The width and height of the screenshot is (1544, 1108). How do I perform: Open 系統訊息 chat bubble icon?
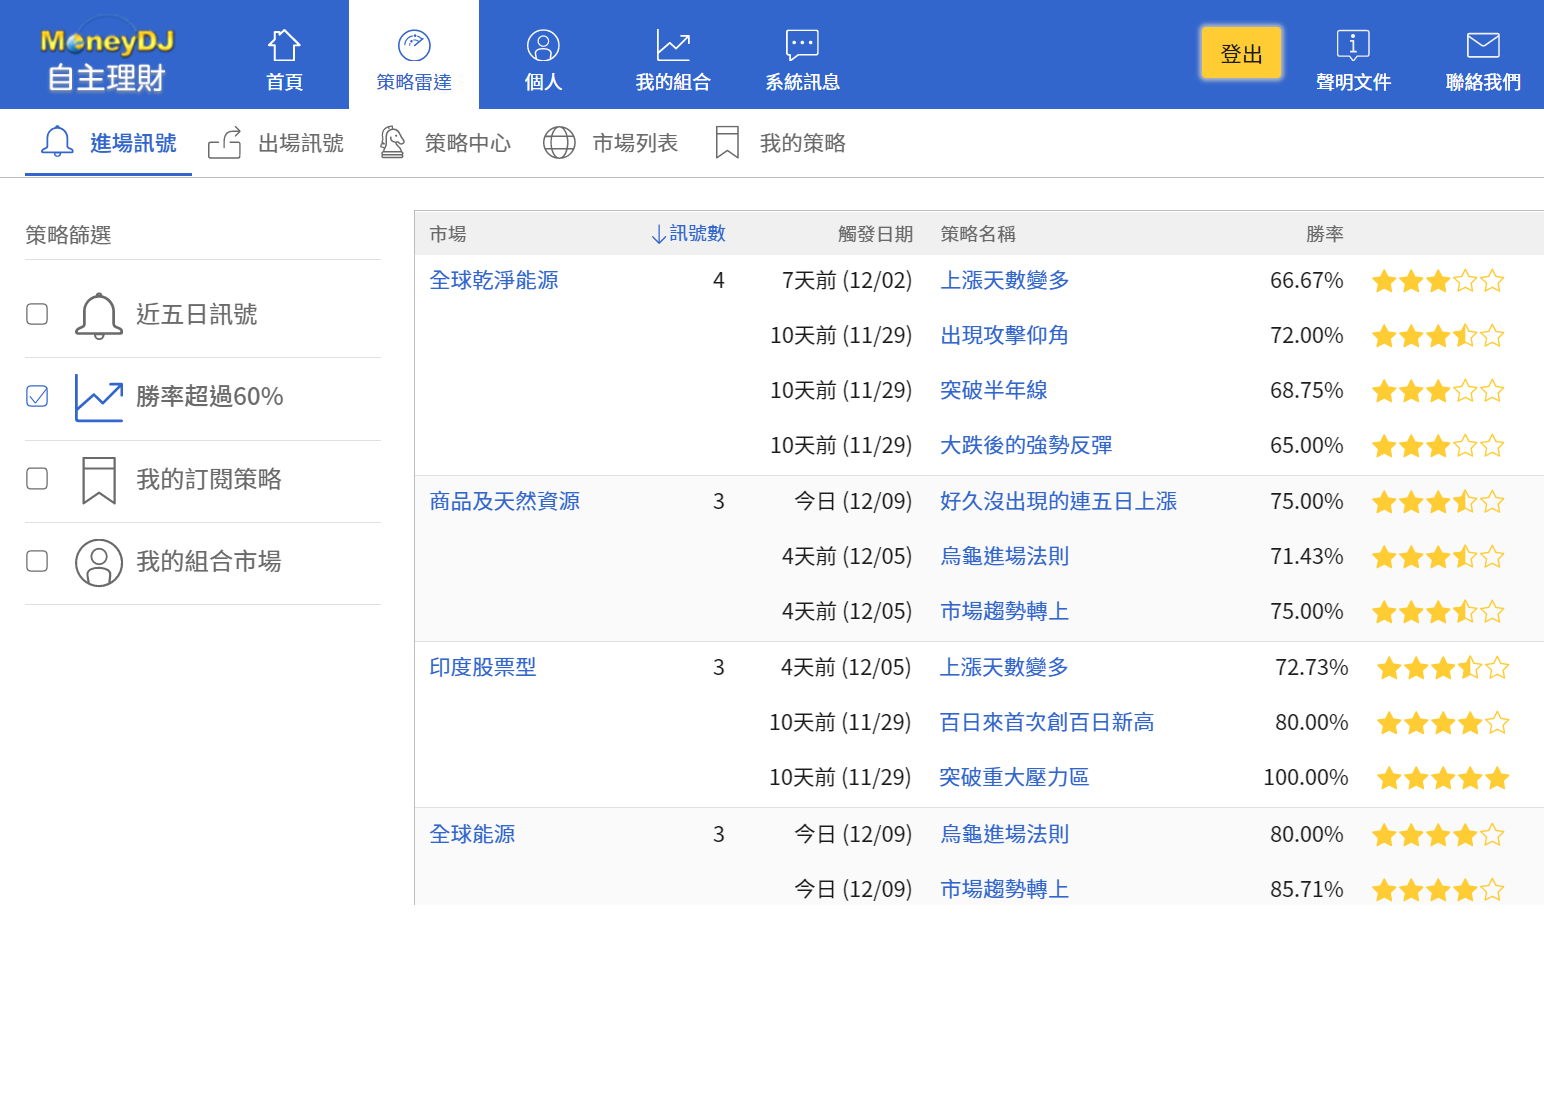(x=802, y=45)
